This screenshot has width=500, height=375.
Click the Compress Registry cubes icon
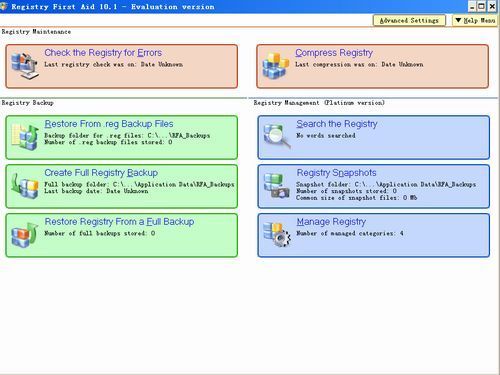[275, 65]
